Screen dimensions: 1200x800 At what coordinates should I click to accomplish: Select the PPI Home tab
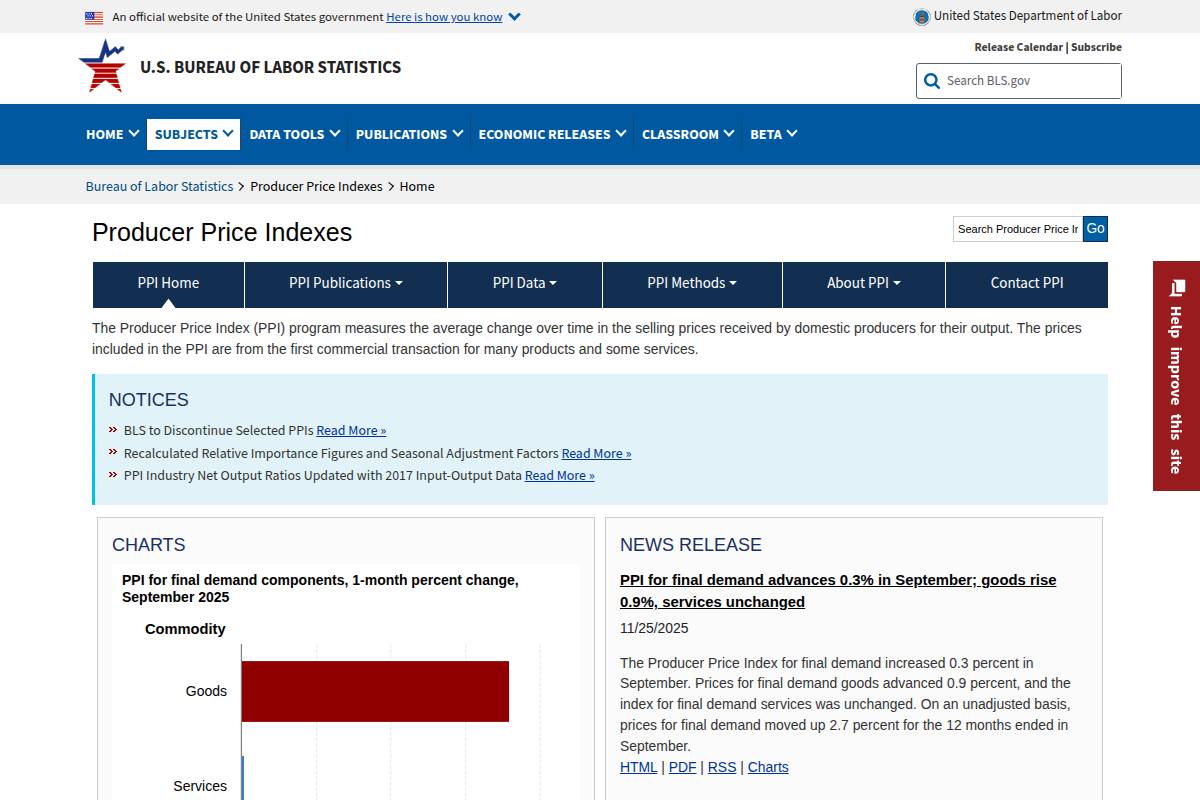pos(168,283)
